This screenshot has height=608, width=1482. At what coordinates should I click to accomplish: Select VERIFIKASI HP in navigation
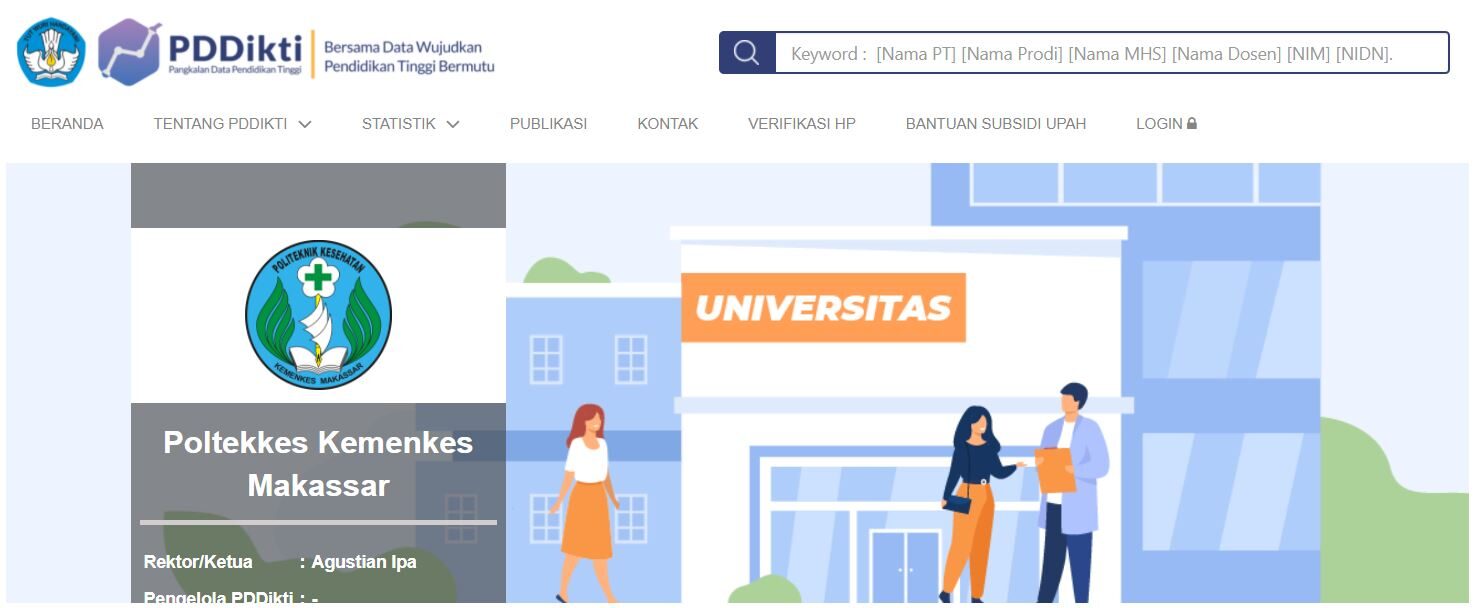(x=802, y=124)
